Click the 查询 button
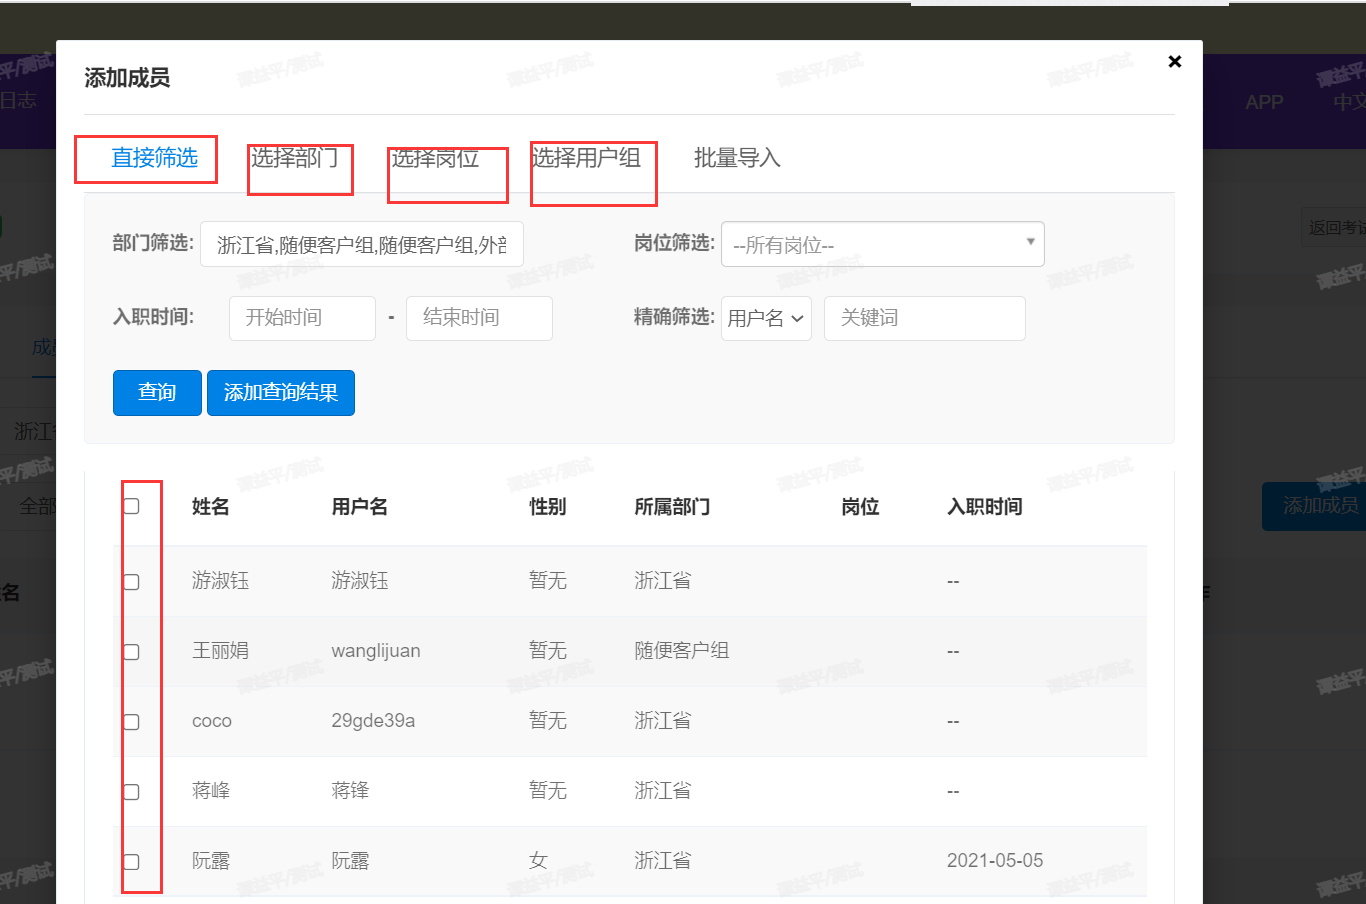1366x904 pixels. pos(157,393)
